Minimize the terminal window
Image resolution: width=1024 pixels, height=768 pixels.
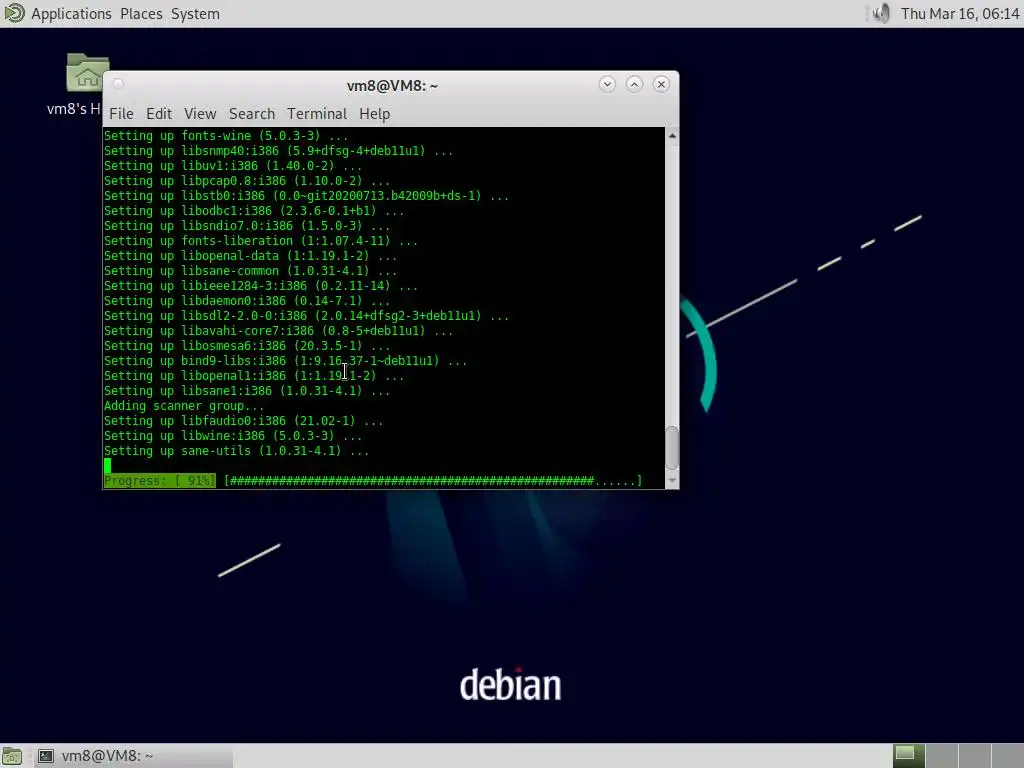click(607, 84)
